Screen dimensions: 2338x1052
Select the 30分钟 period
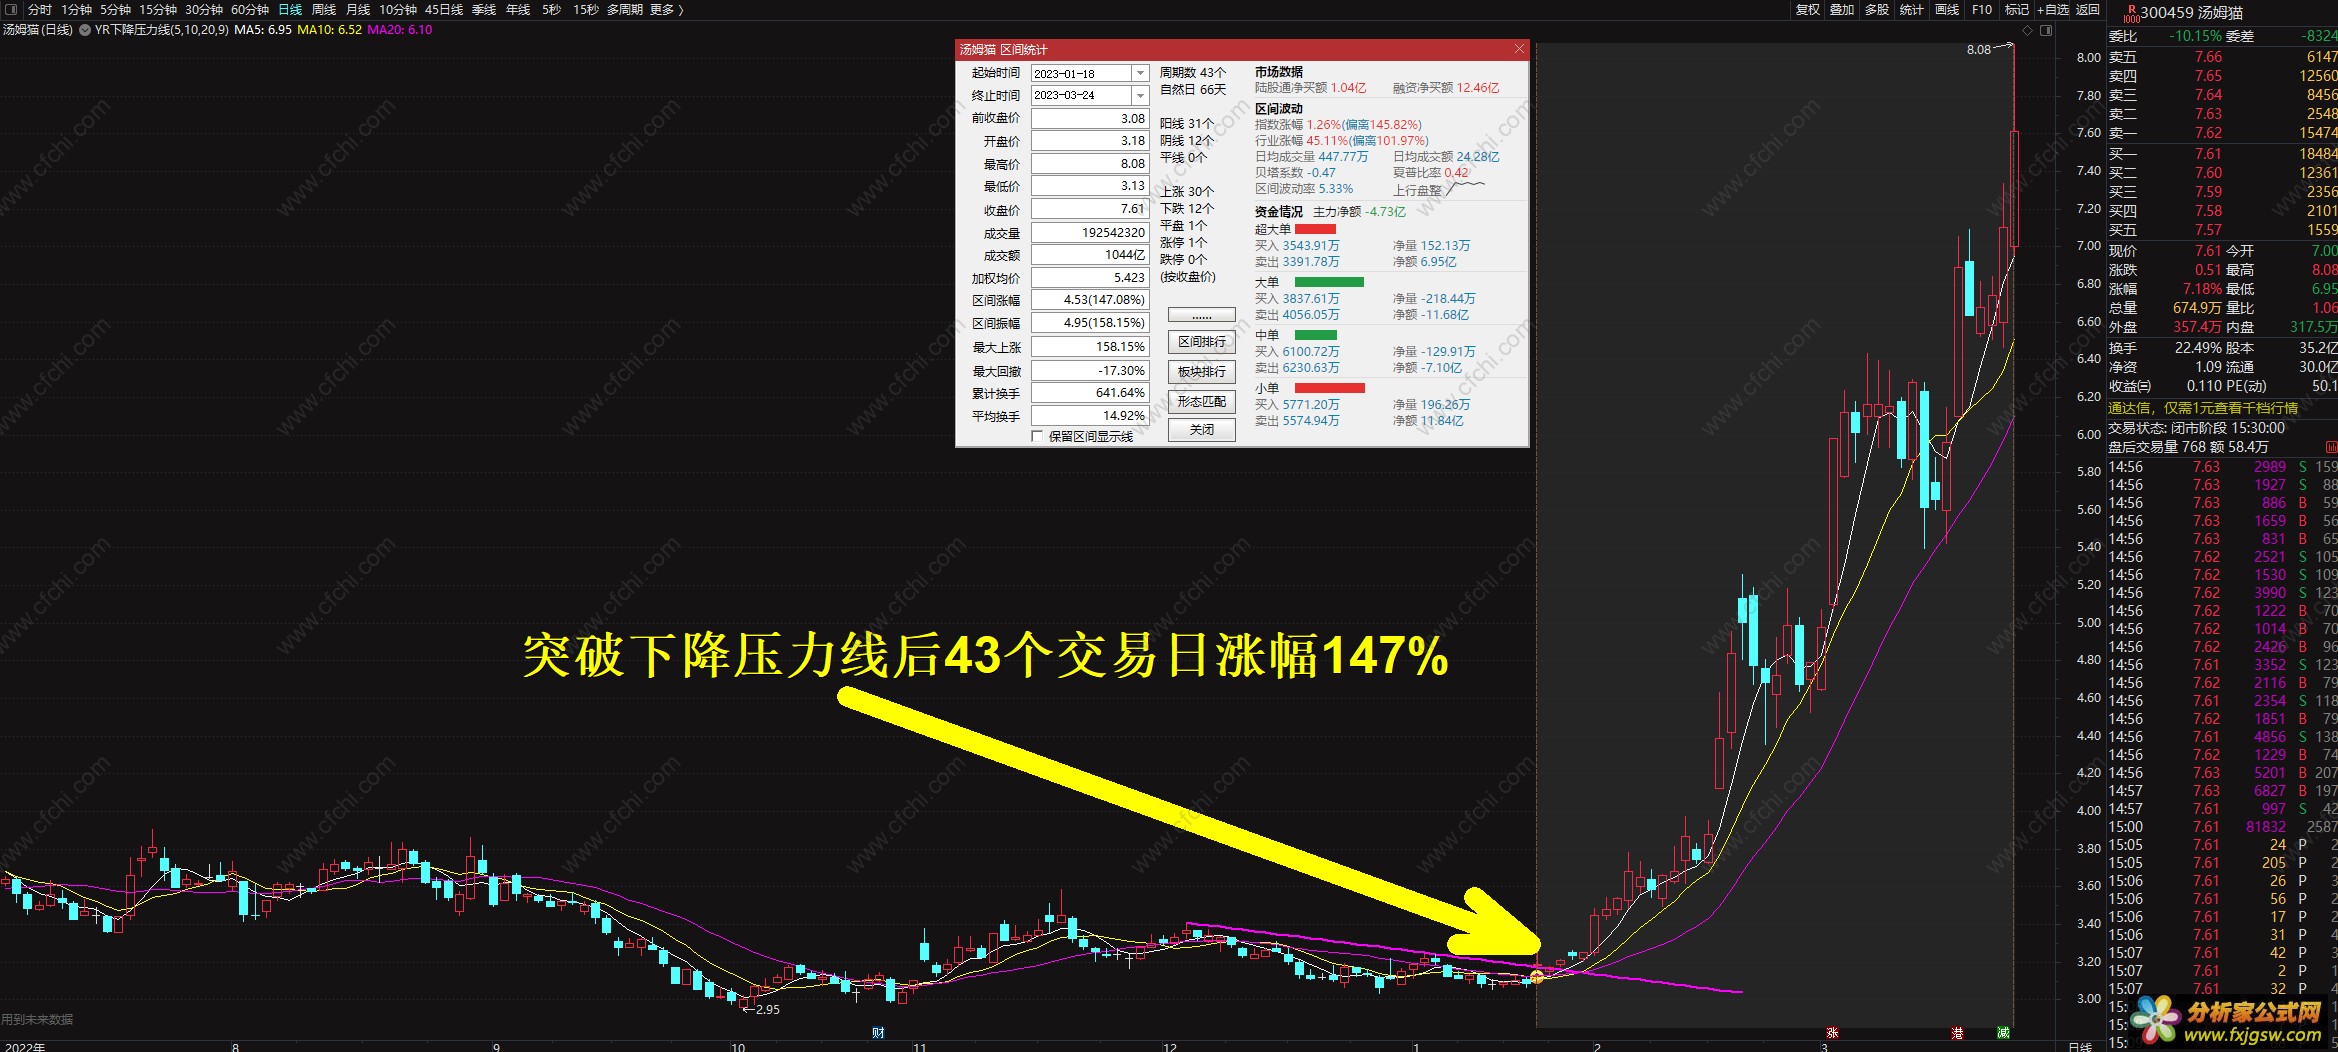coord(204,9)
